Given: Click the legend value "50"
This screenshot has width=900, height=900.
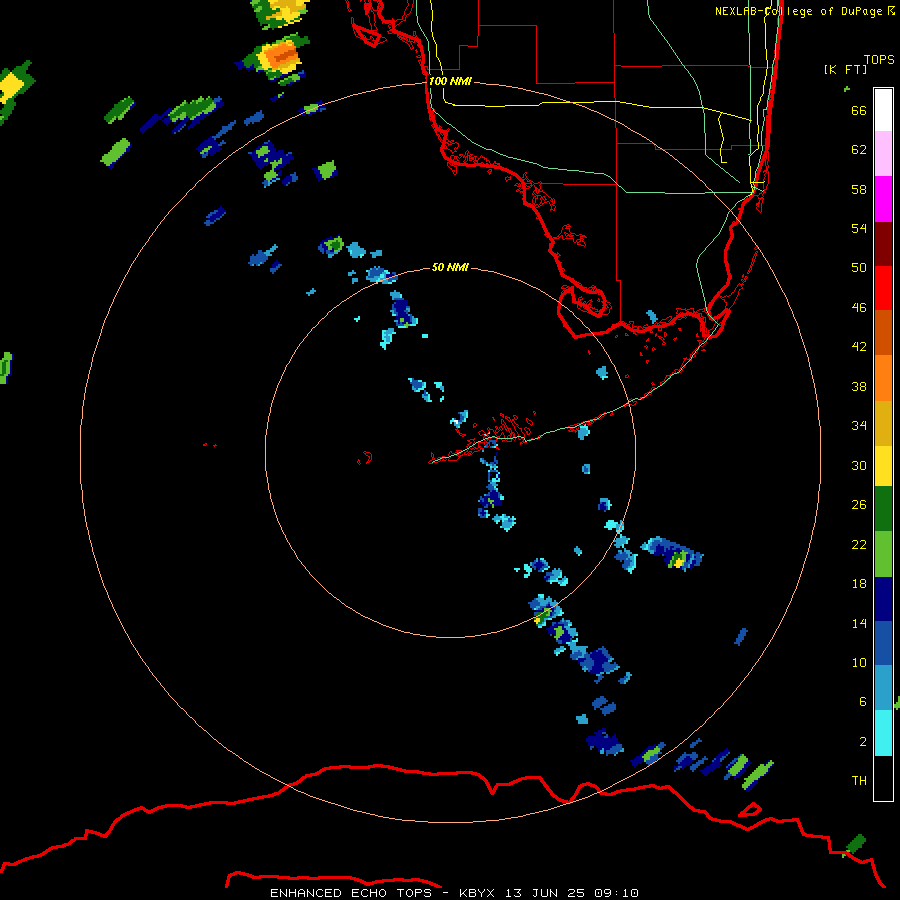Looking at the screenshot, I should (x=859, y=267).
